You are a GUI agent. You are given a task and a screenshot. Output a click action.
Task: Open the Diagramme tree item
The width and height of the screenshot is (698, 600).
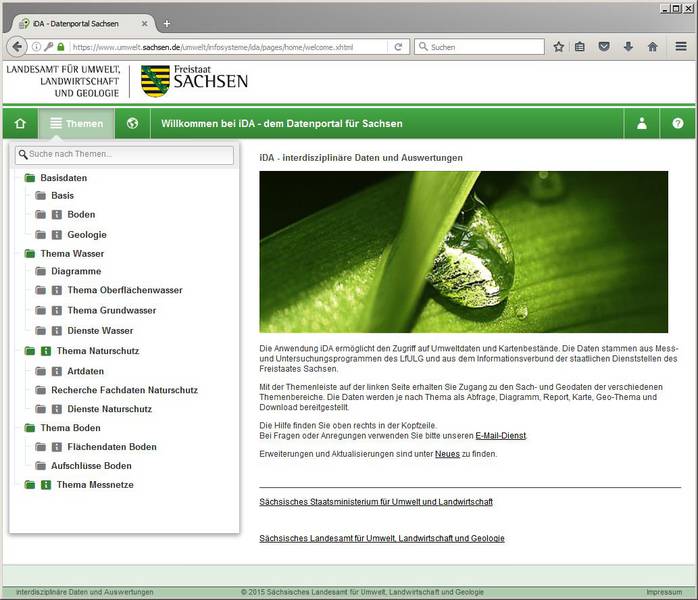pyautogui.click(x=76, y=272)
